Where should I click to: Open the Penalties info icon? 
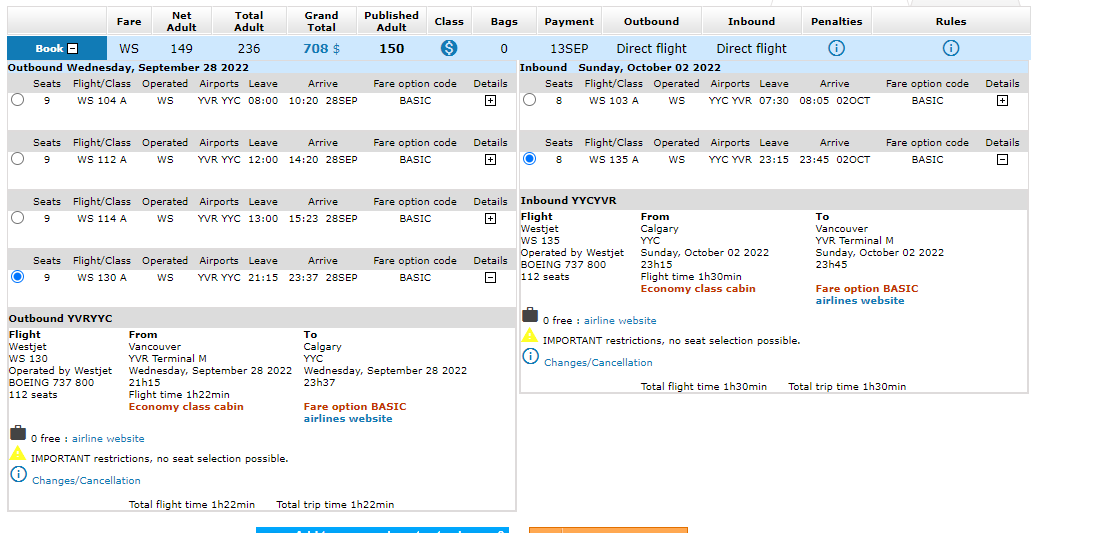pos(836,48)
